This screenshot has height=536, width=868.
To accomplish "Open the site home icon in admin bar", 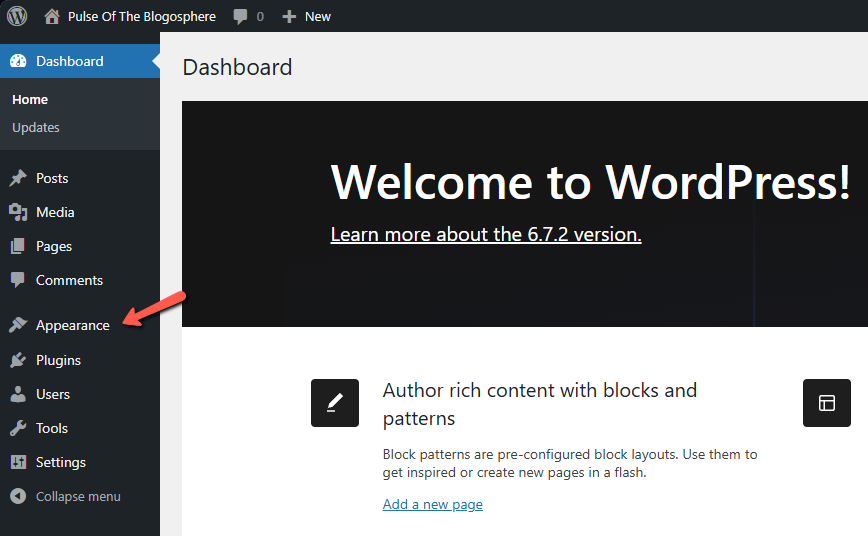I will pos(52,16).
